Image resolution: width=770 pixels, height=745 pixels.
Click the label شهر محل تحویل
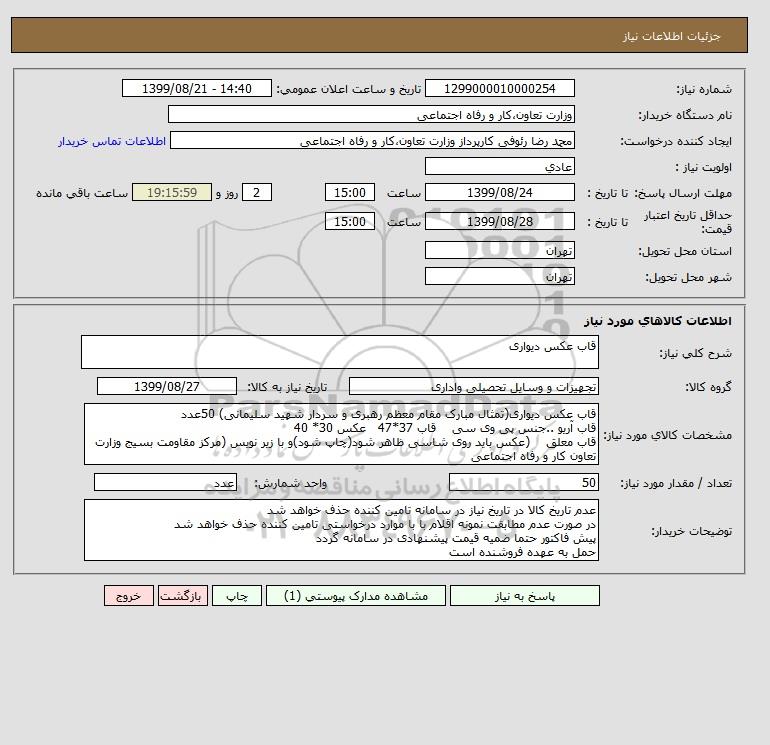point(688,277)
